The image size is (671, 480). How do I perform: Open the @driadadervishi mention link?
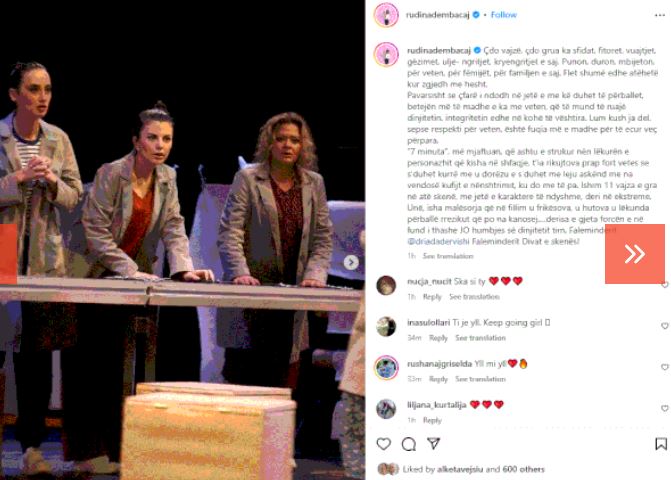click(438, 241)
